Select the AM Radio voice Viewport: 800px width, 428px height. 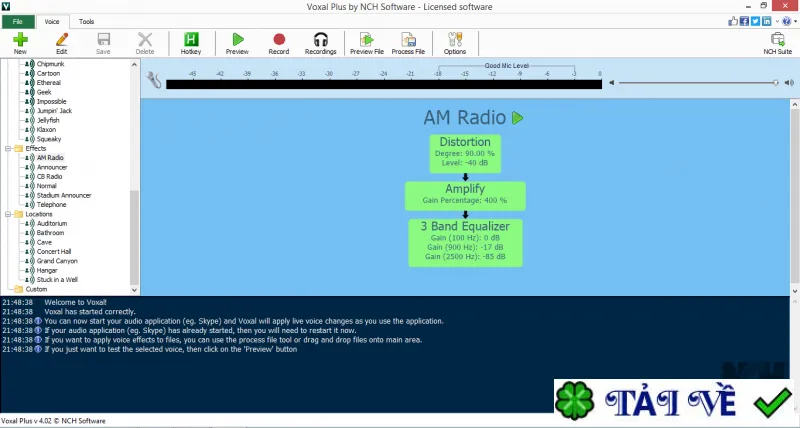(50, 158)
